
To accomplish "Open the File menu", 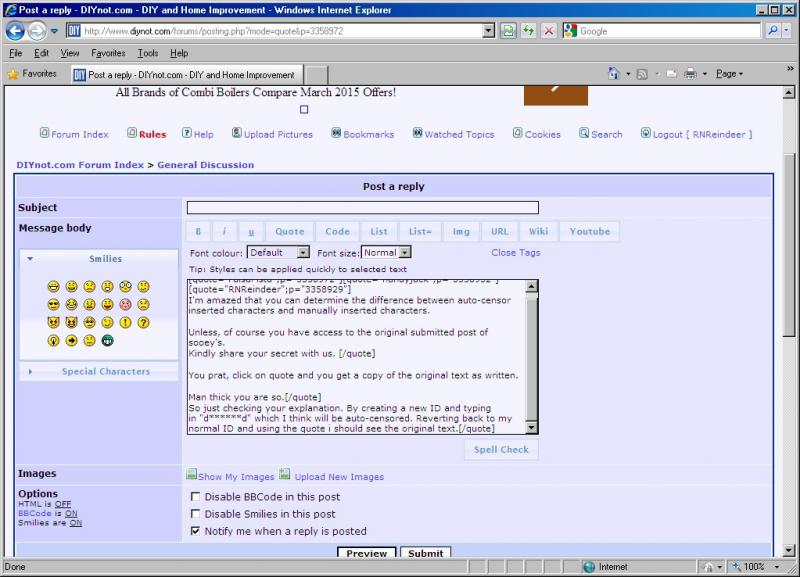I will [x=16, y=53].
